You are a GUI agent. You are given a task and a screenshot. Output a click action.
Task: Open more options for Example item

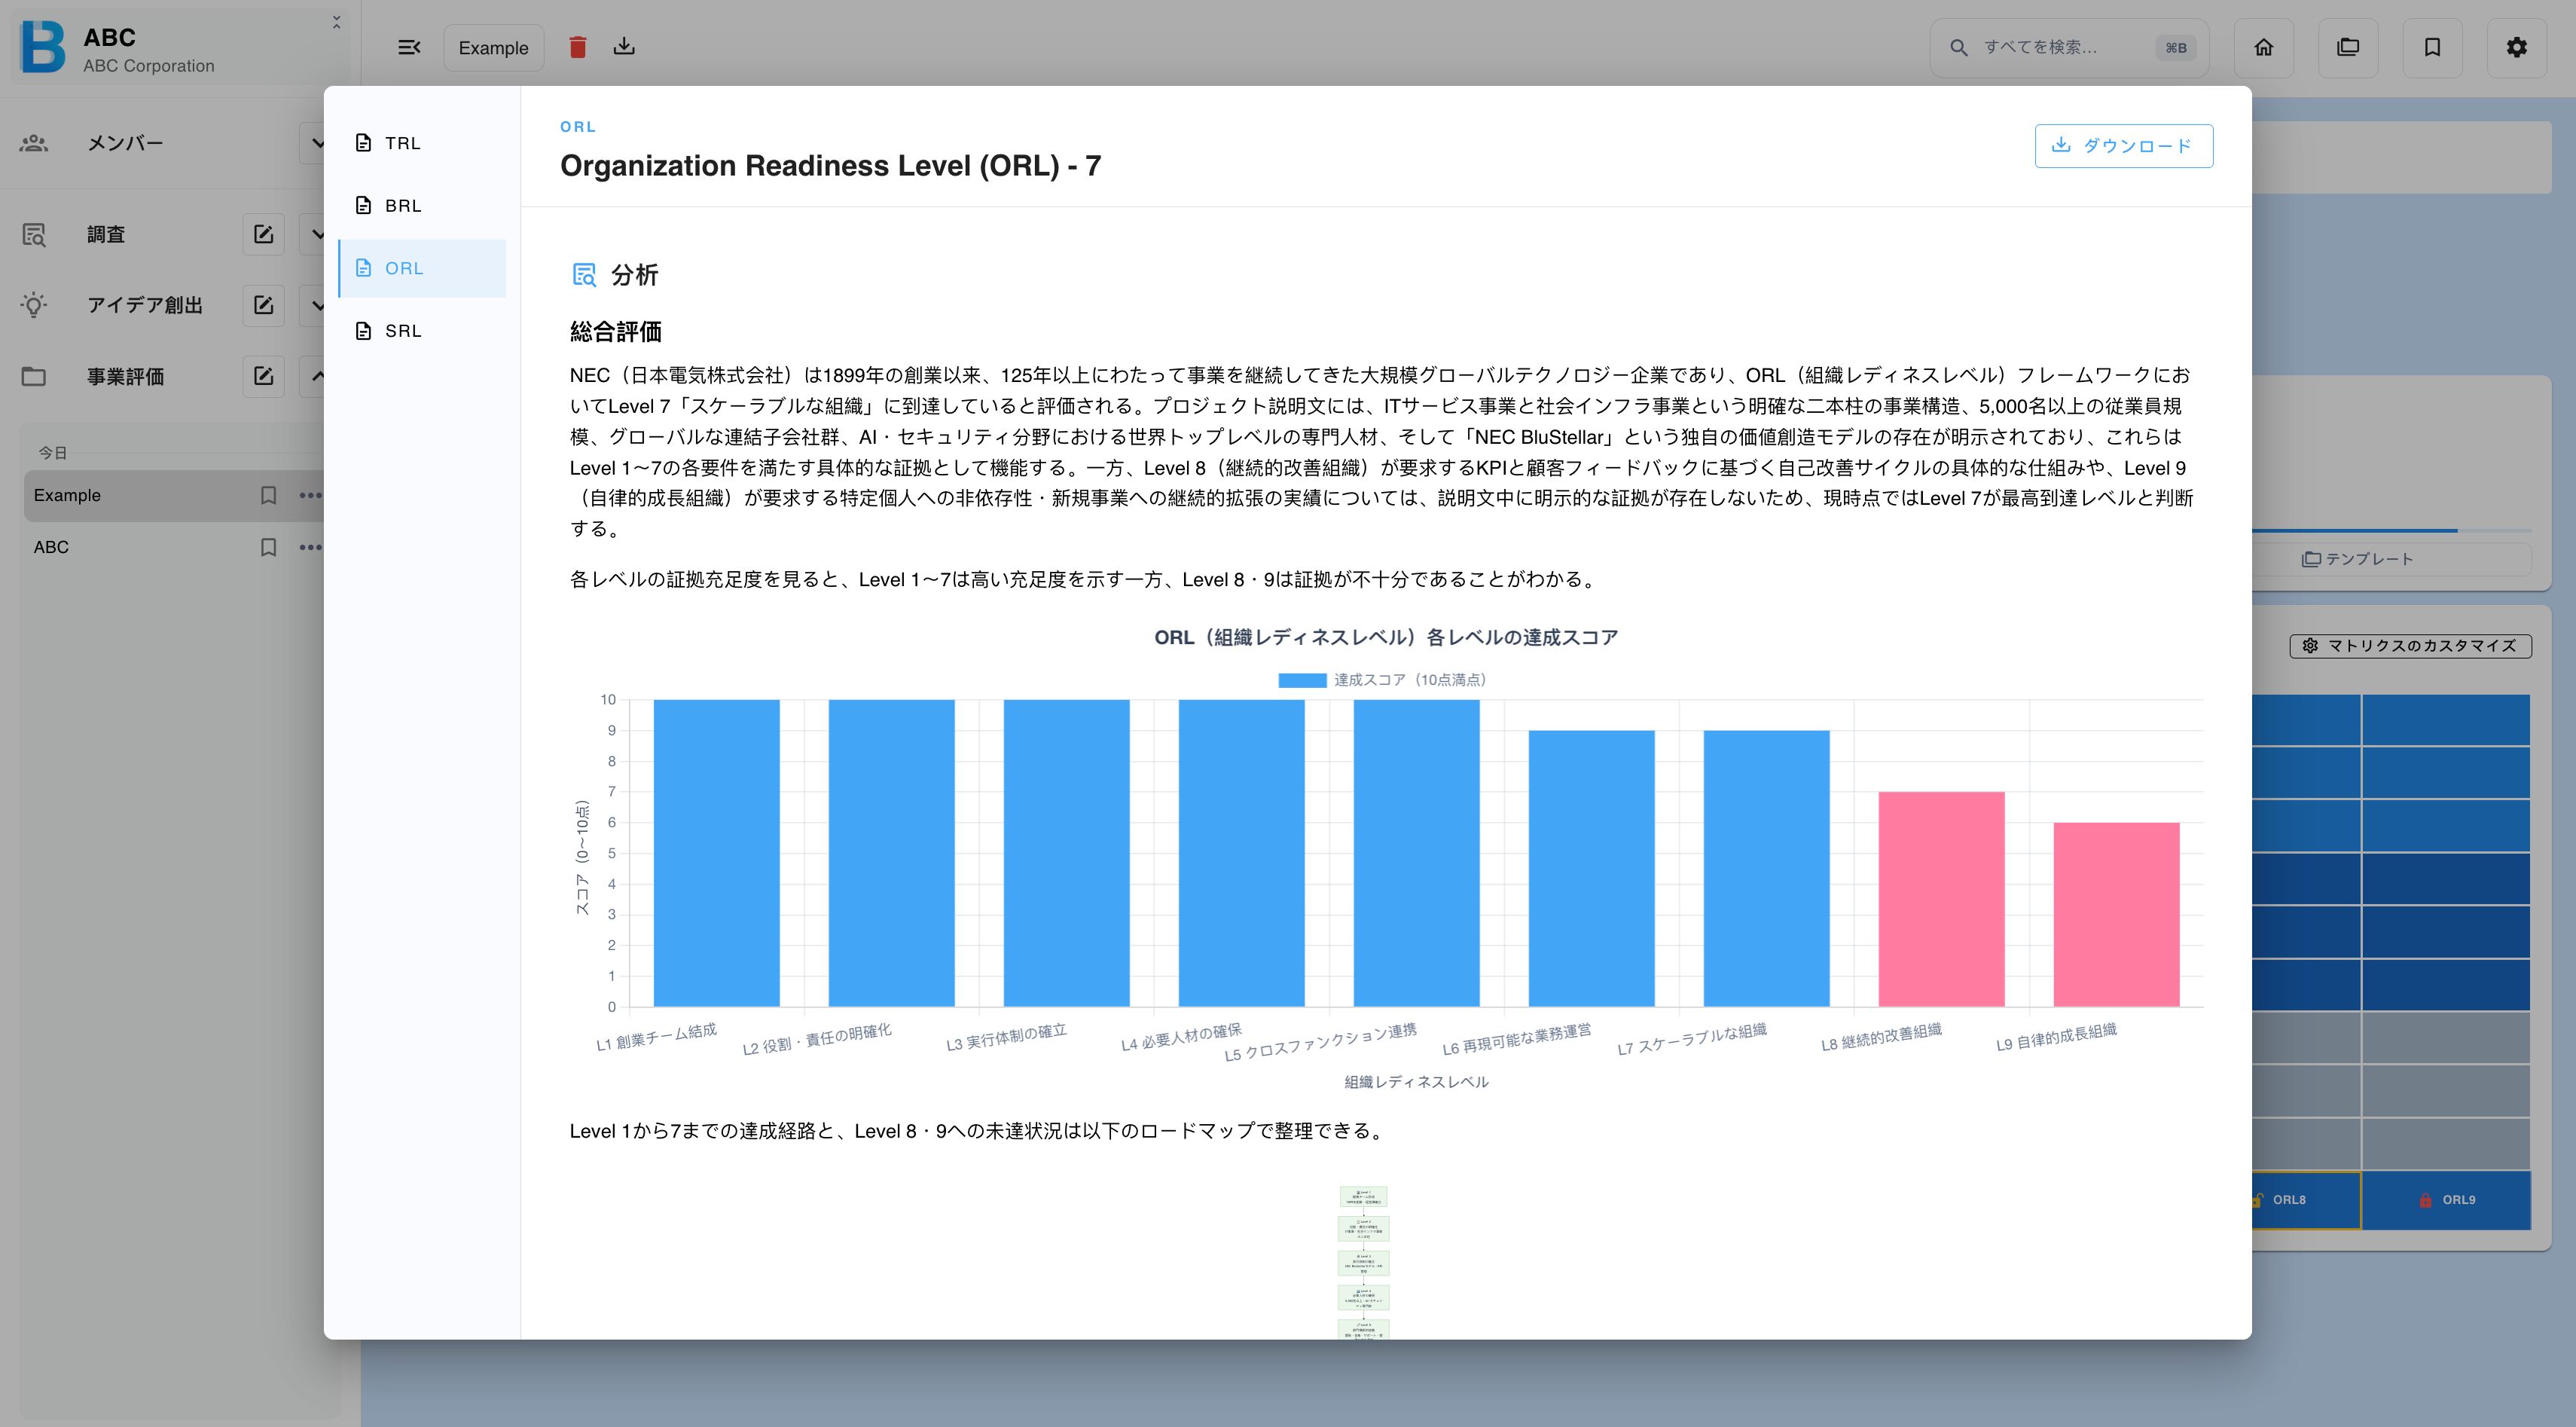point(310,495)
